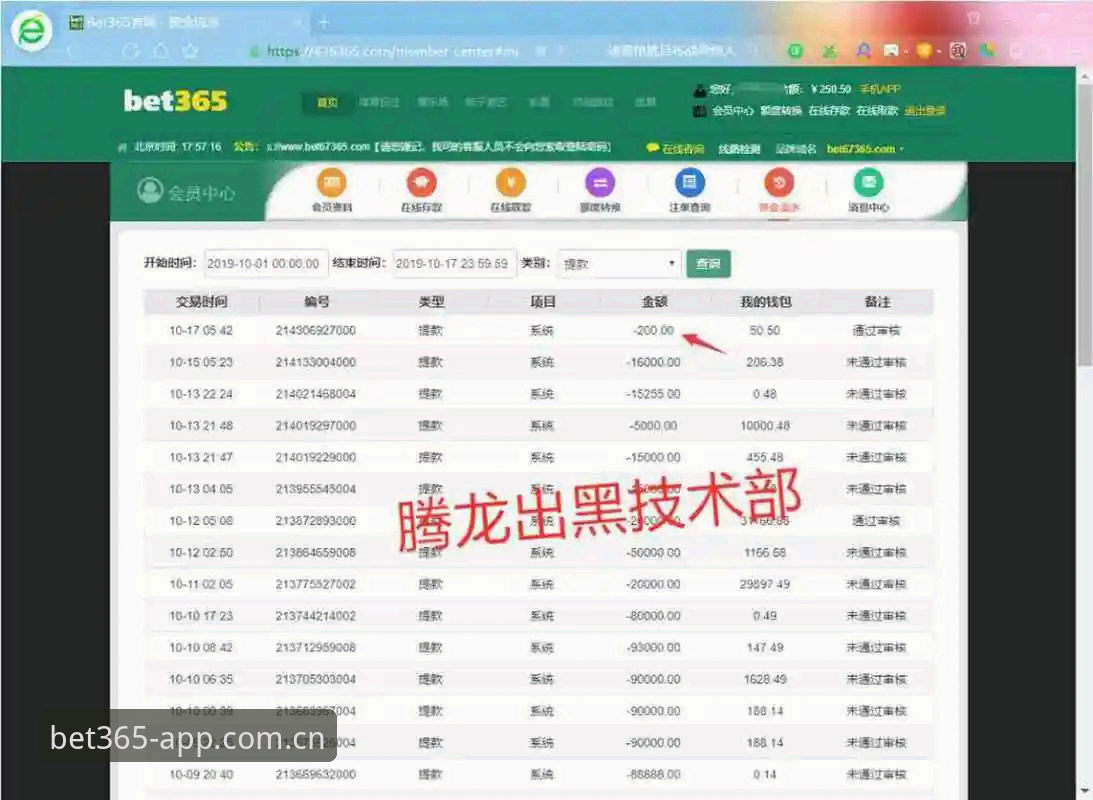
Task: Click the ¥250.50 balance in header
Action: coord(831,89)
